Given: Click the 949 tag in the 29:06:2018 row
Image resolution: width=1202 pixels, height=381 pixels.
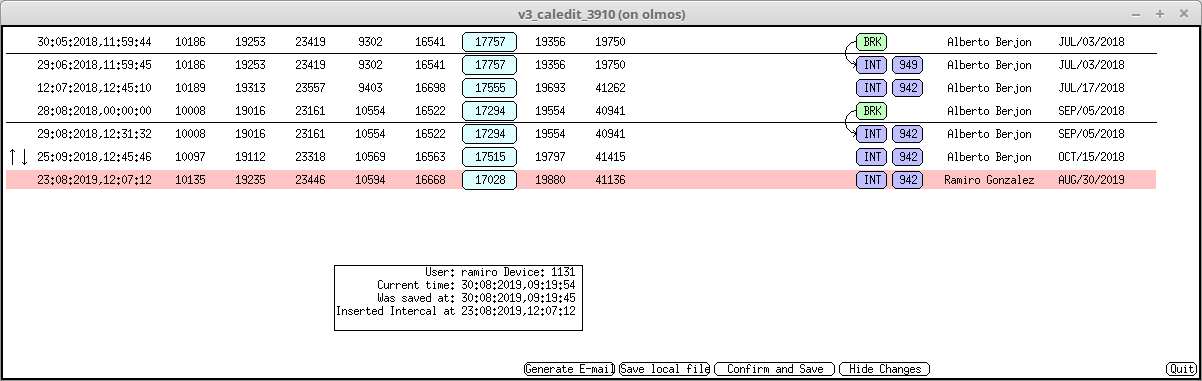Looking at the screenshot, I should (x=907, y=65).
